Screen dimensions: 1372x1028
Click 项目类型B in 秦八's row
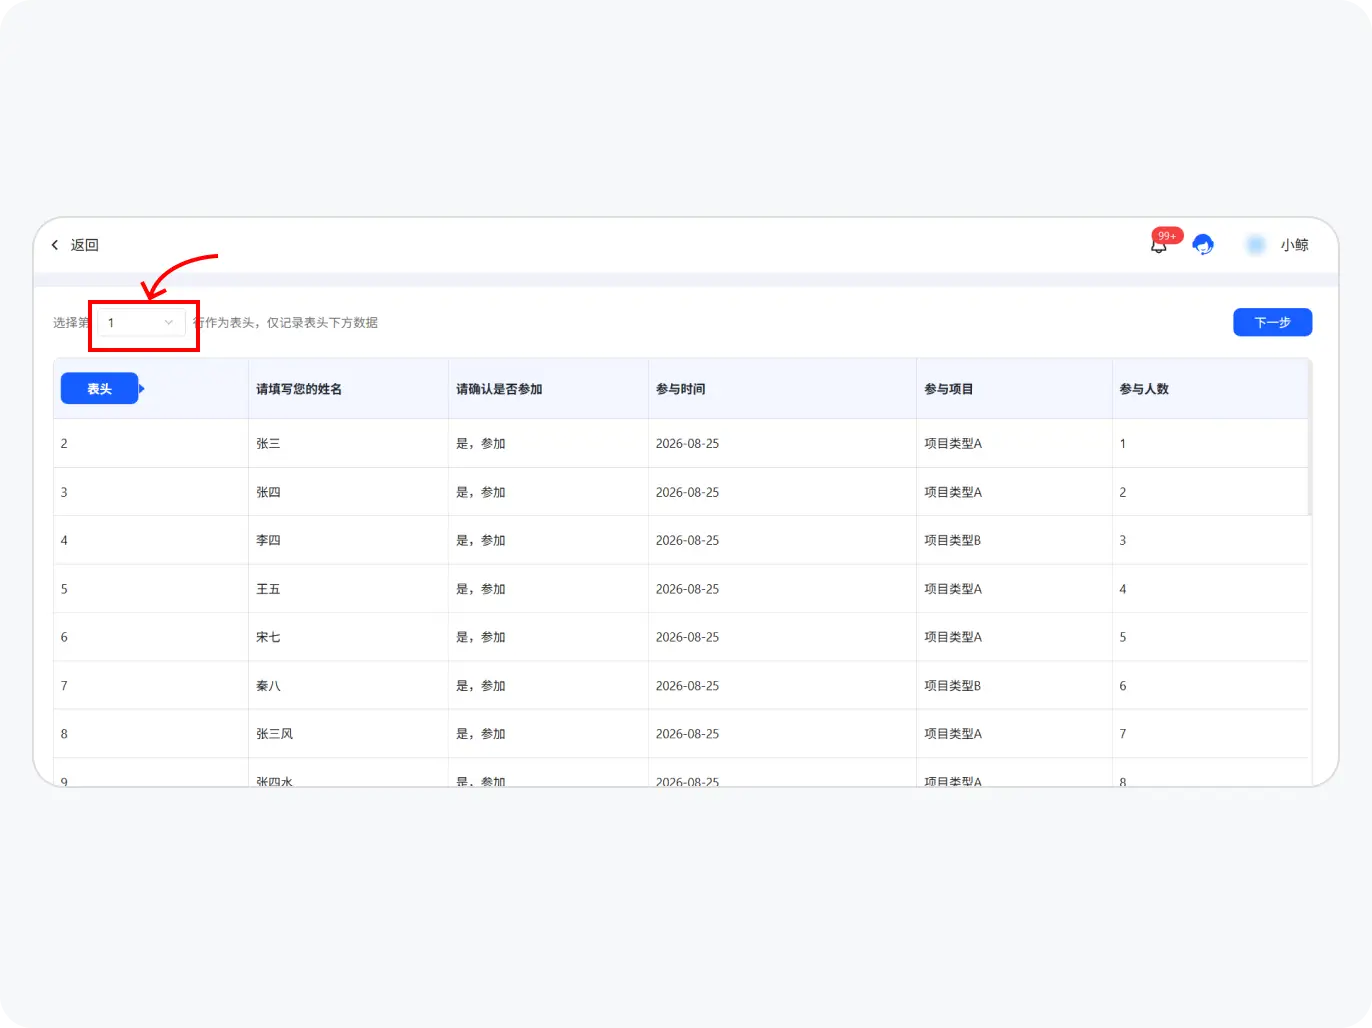pos(953,686)
